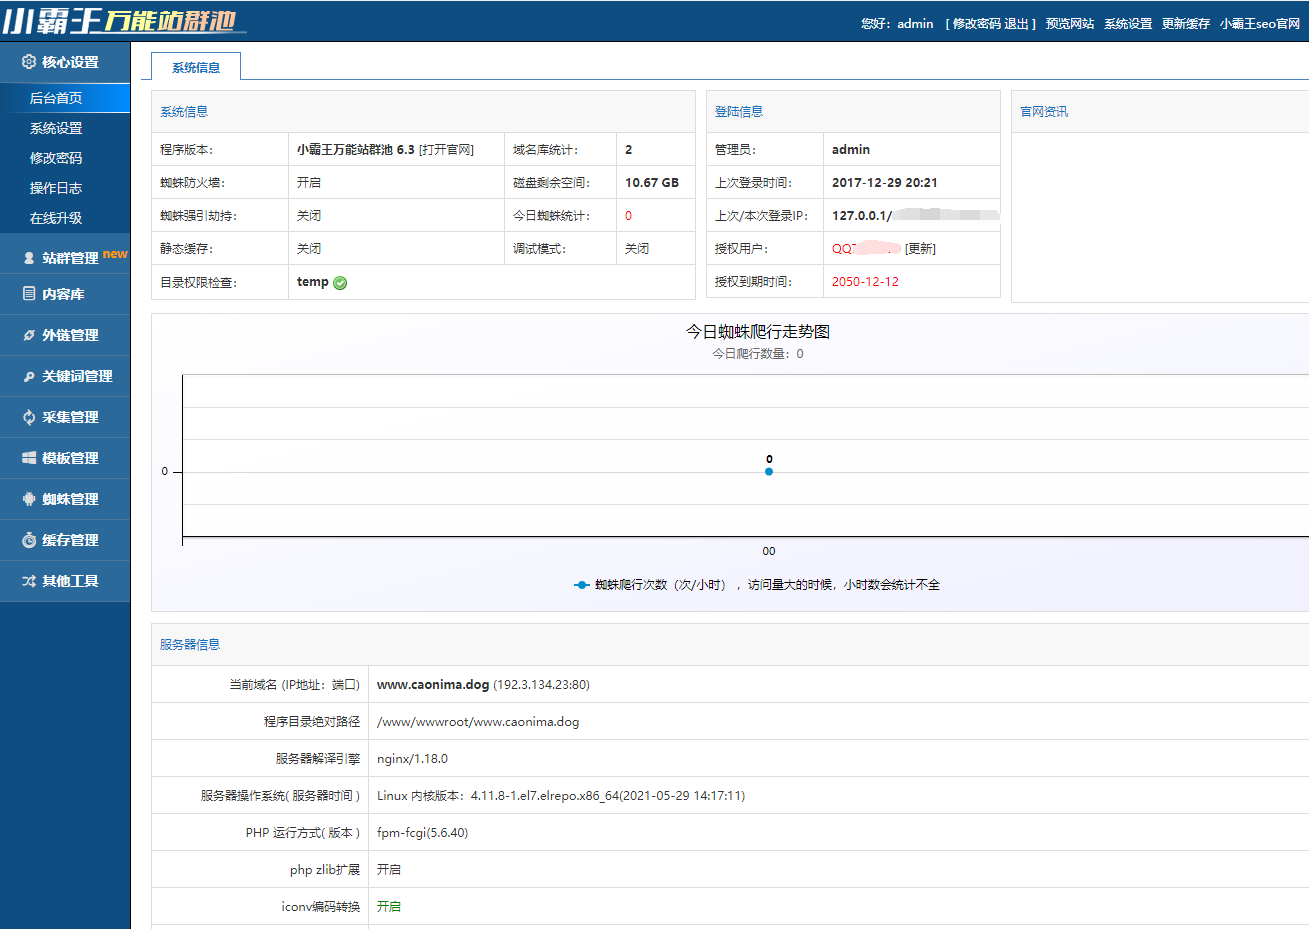Click the 蜘蛛爬行次数 legend marker
The image size is (1309, 929).
tap(581, 585)
